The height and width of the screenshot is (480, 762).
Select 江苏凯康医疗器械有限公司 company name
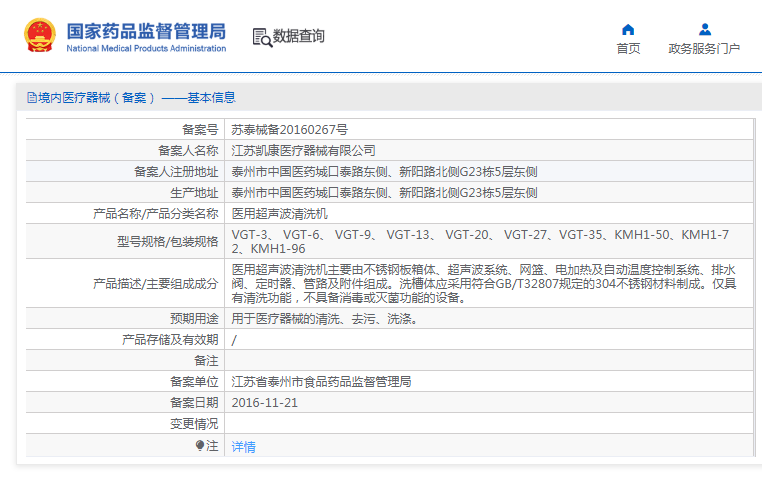coord(303,151)
